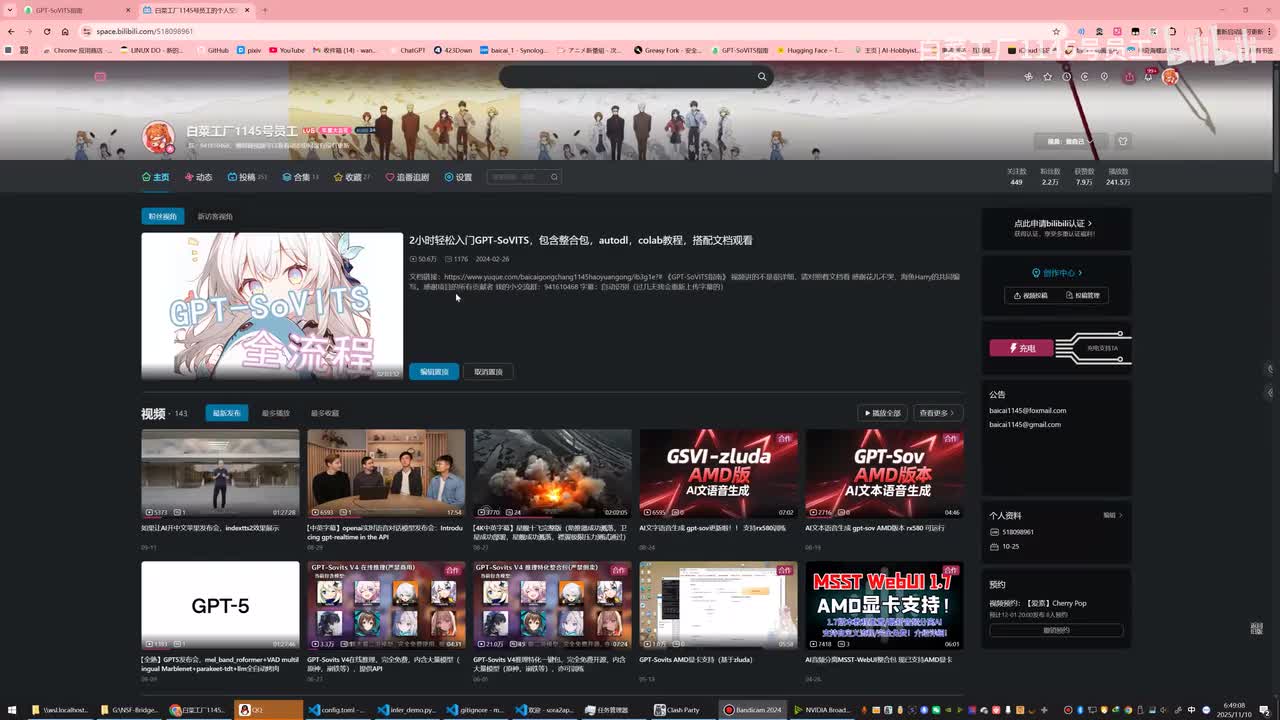Select the 粉丝视角 fan view tab
The image size is (1280, 720).
[x=162, y=216]
